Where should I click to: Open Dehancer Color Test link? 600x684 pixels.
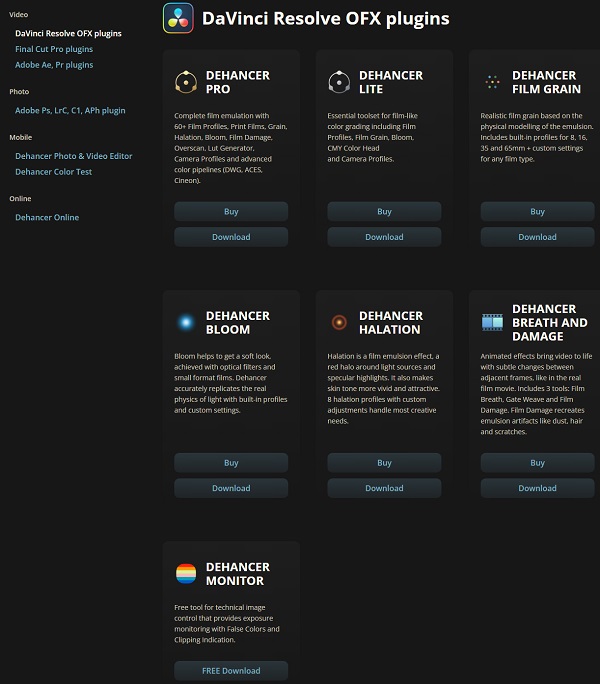53,172
